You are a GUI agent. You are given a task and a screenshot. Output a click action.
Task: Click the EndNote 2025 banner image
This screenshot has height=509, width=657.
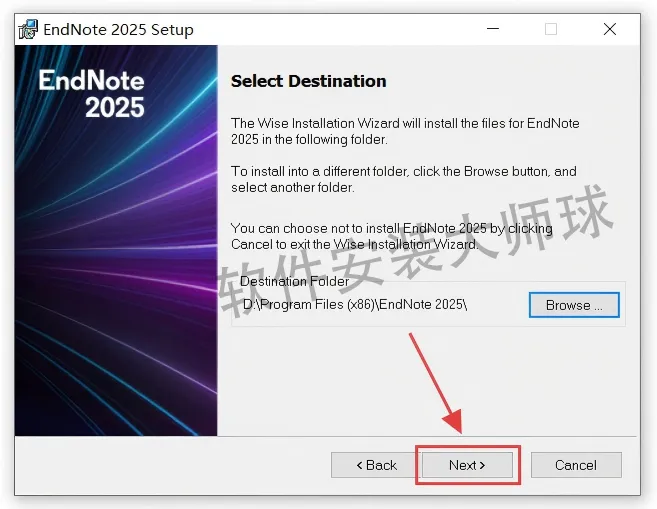(116, 240)
